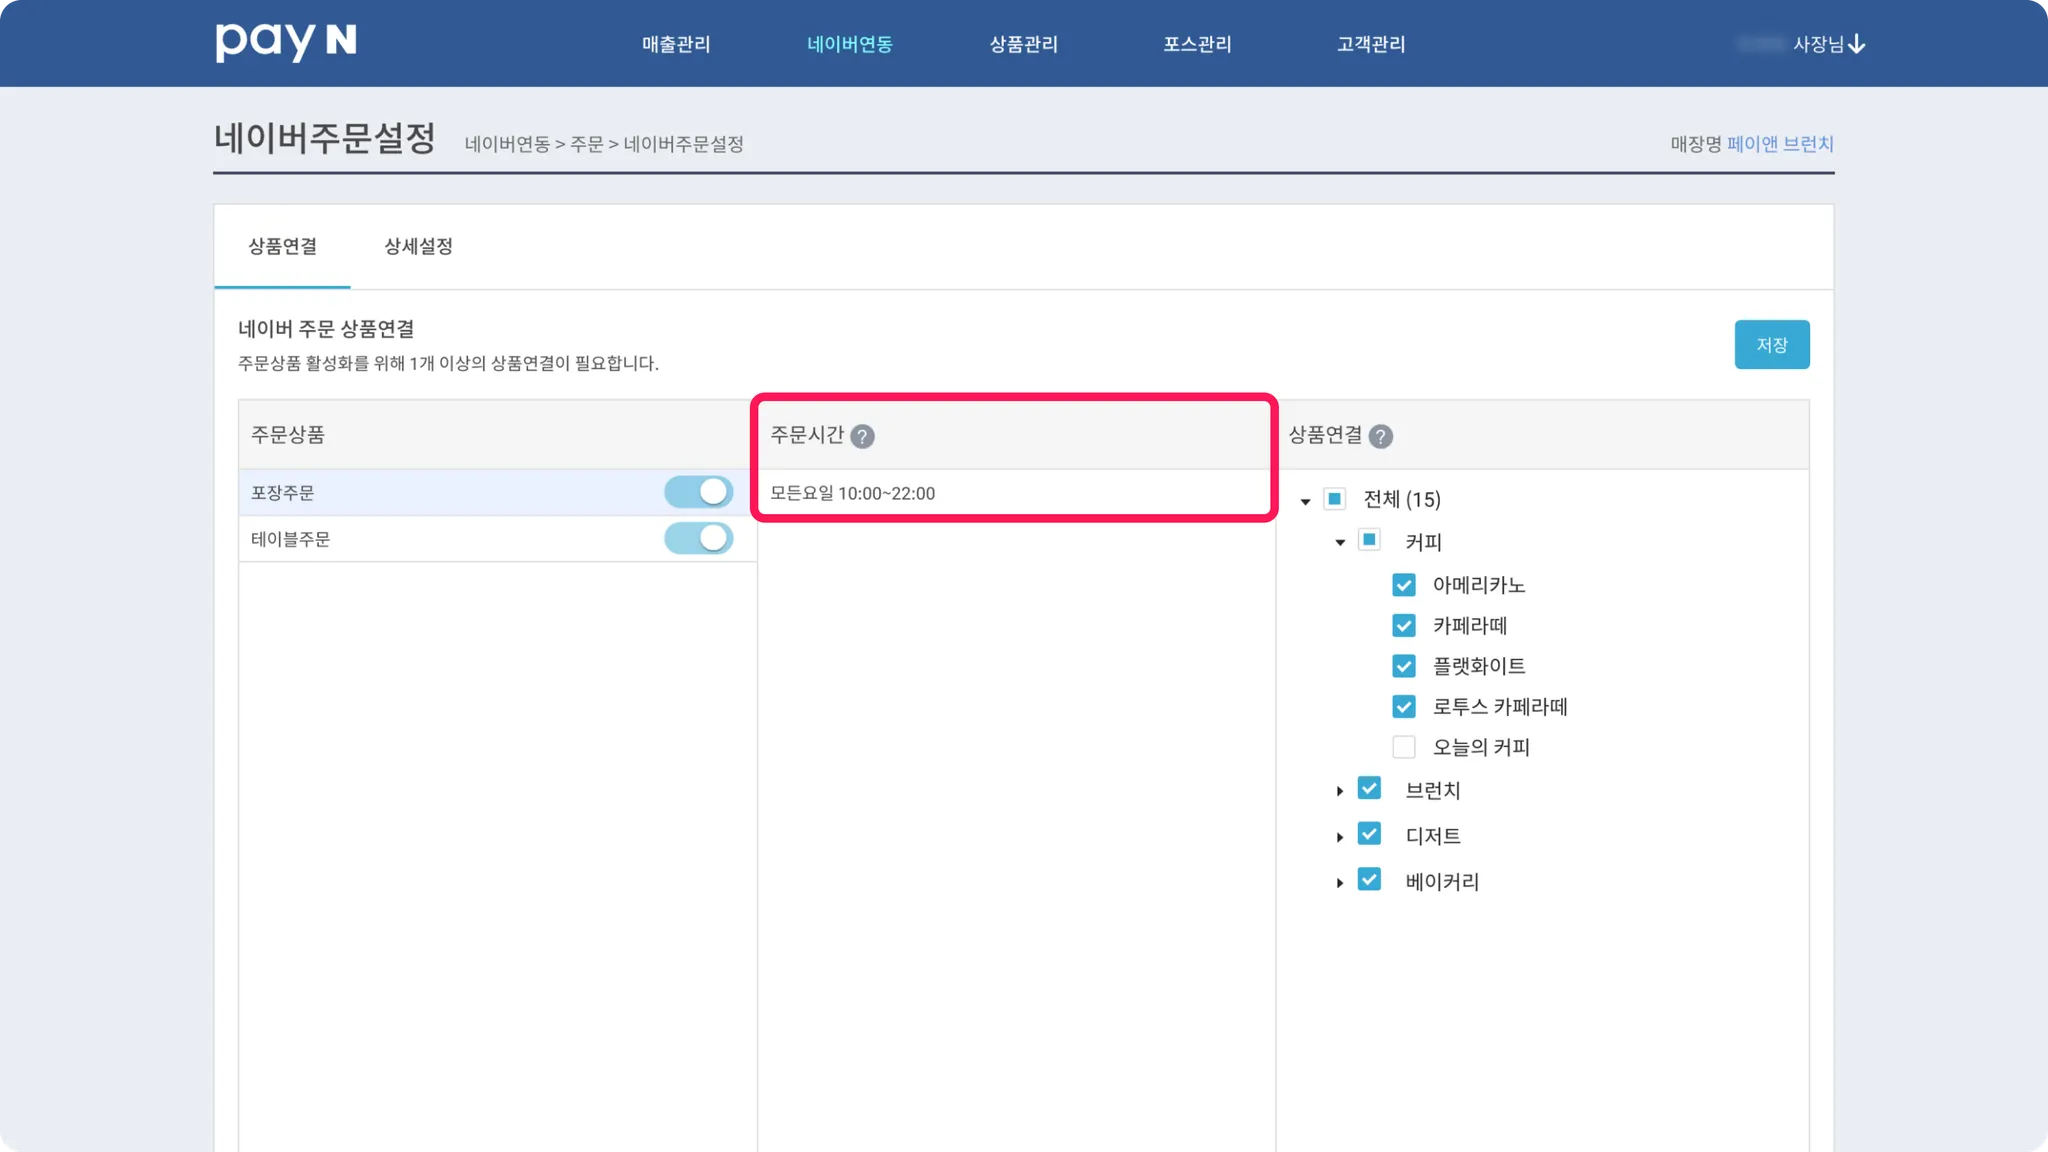
Task: Toggle the 테이블주문 switch
Action: coord(698,538)
